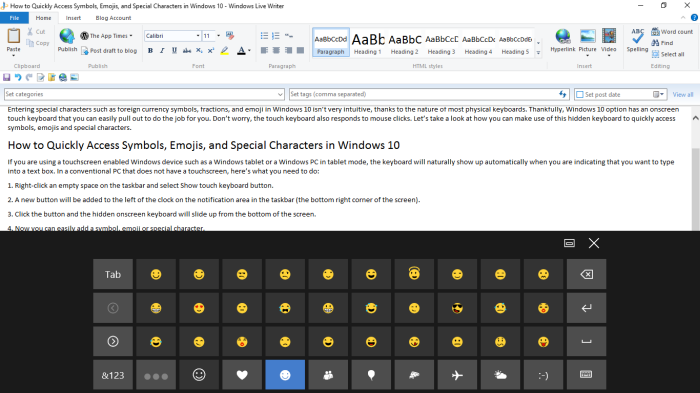Toggle Superscript formatting
Screen dimensions: 700x393
tap(211, 51)
